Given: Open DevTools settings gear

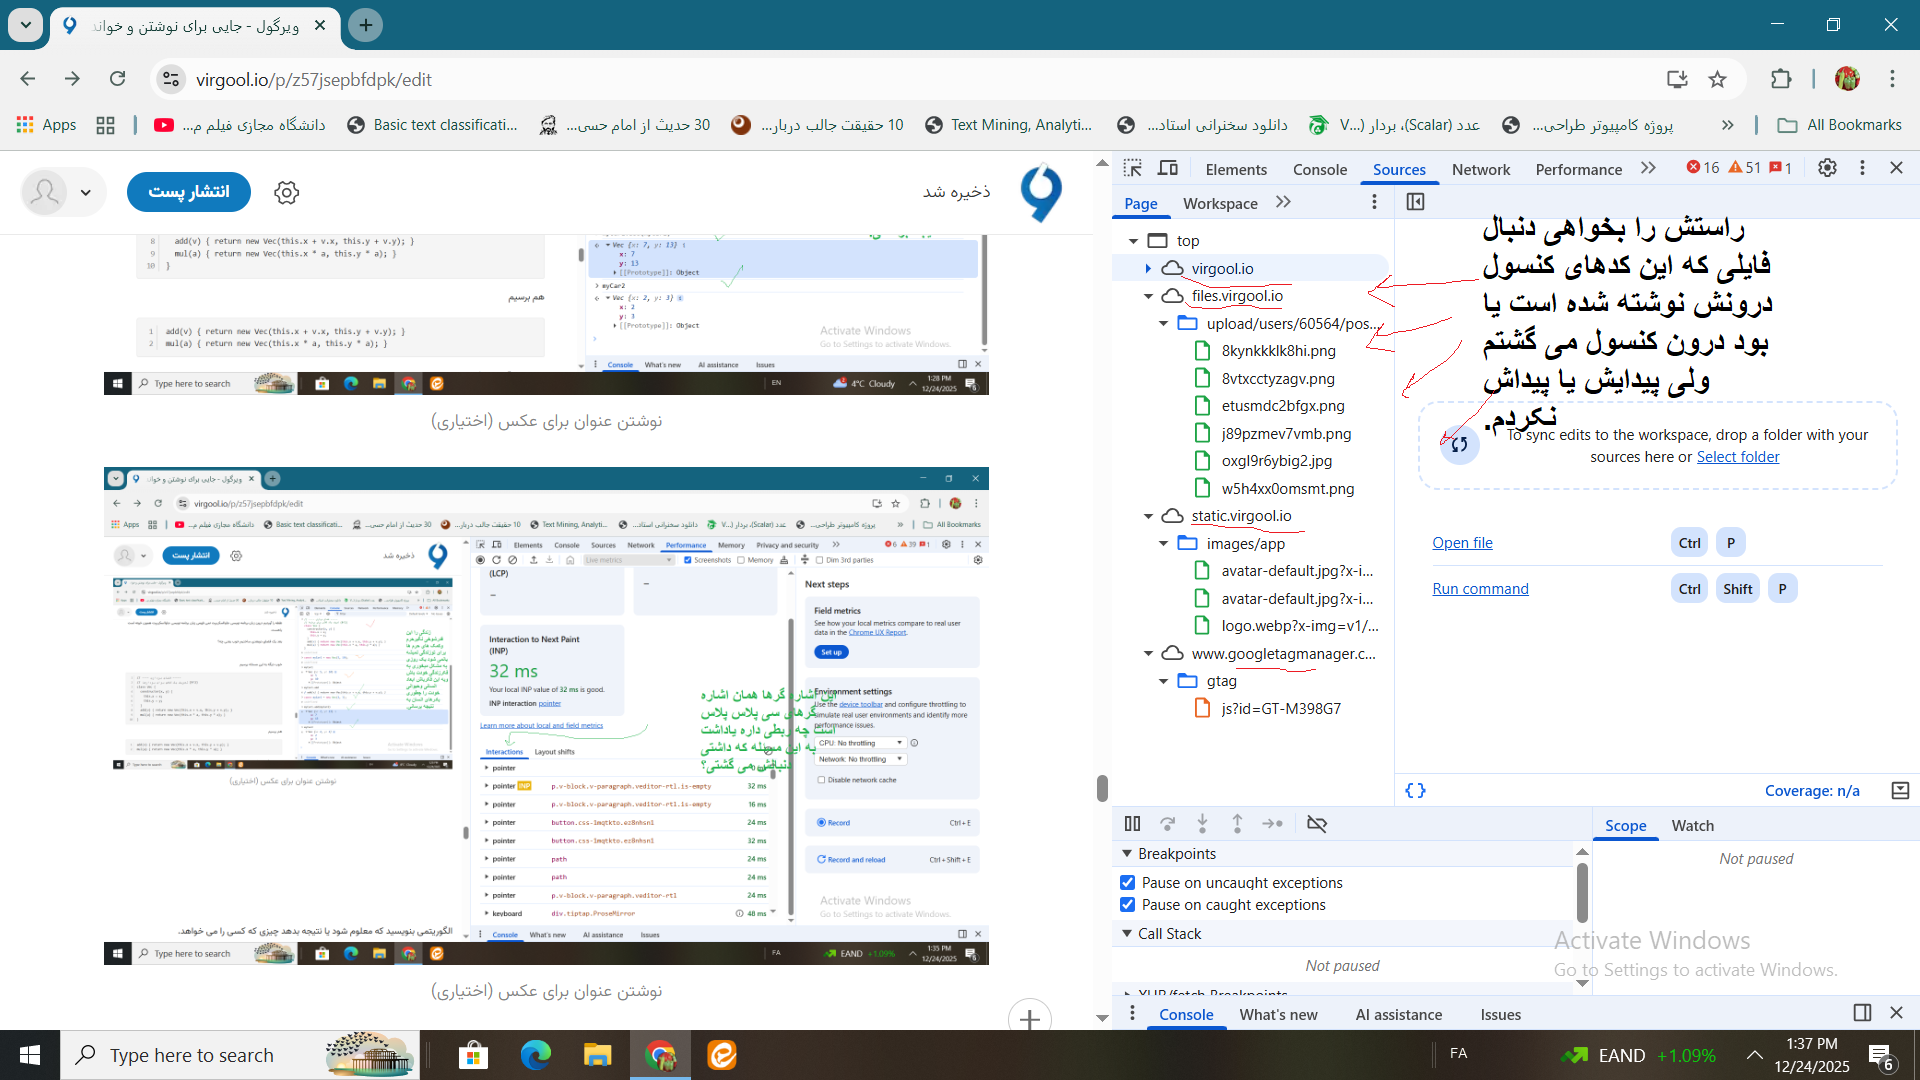Looking at the screenshot, I should 1827,168.
